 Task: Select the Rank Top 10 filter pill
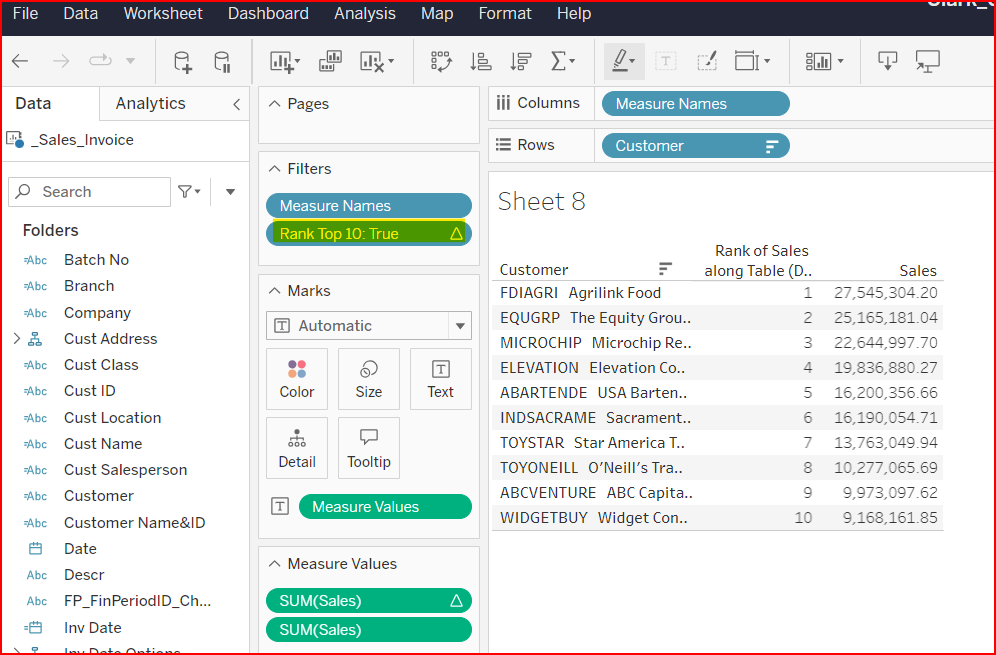(360, 234)
